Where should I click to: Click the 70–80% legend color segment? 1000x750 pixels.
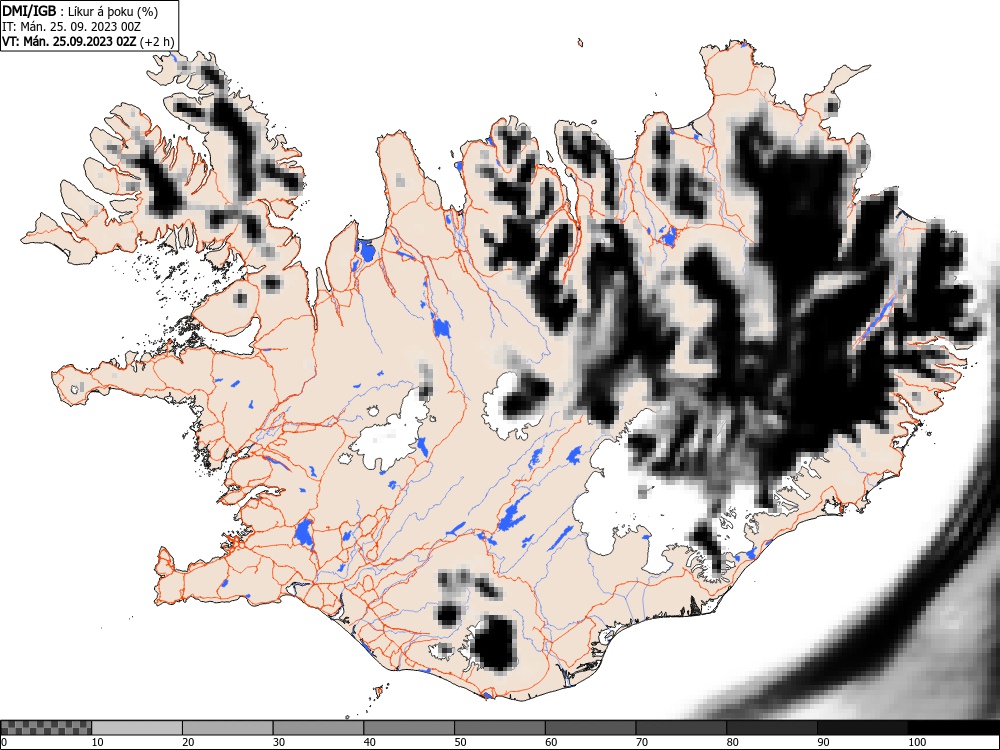[680, 728]
